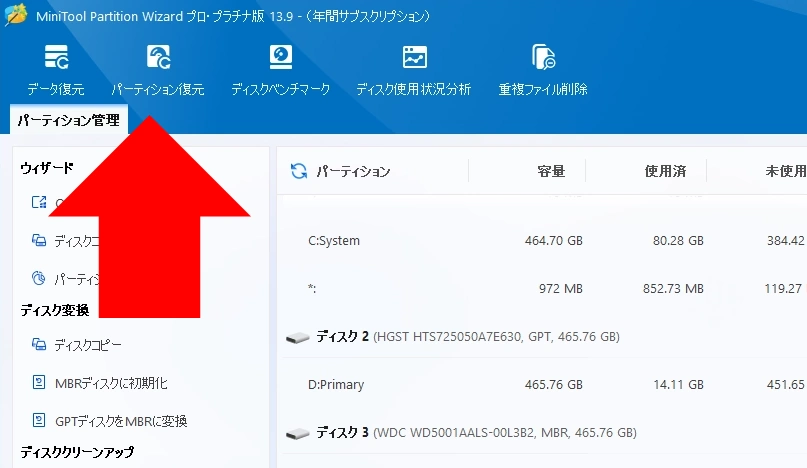Click the MiniTool app logo icon
This screenshot has height=468, width=807.
[x=16, y=15]
